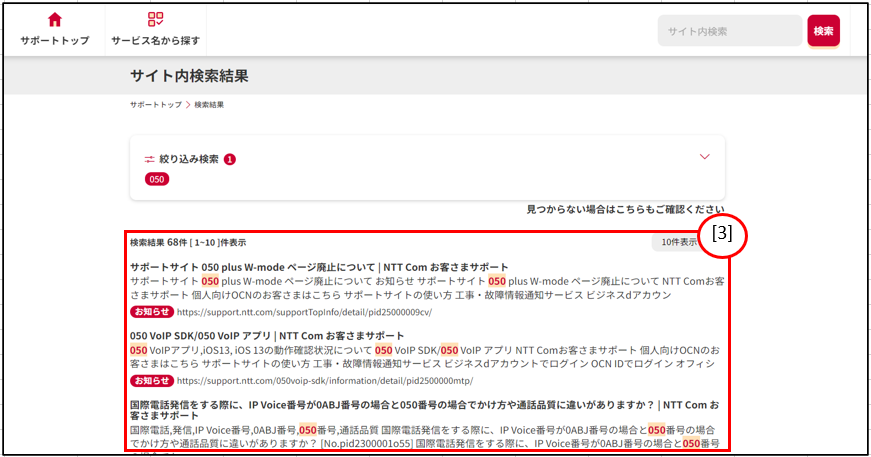871x457 pixels.
Task: Remove the 050 filter tag
Action: click(157, 179)
